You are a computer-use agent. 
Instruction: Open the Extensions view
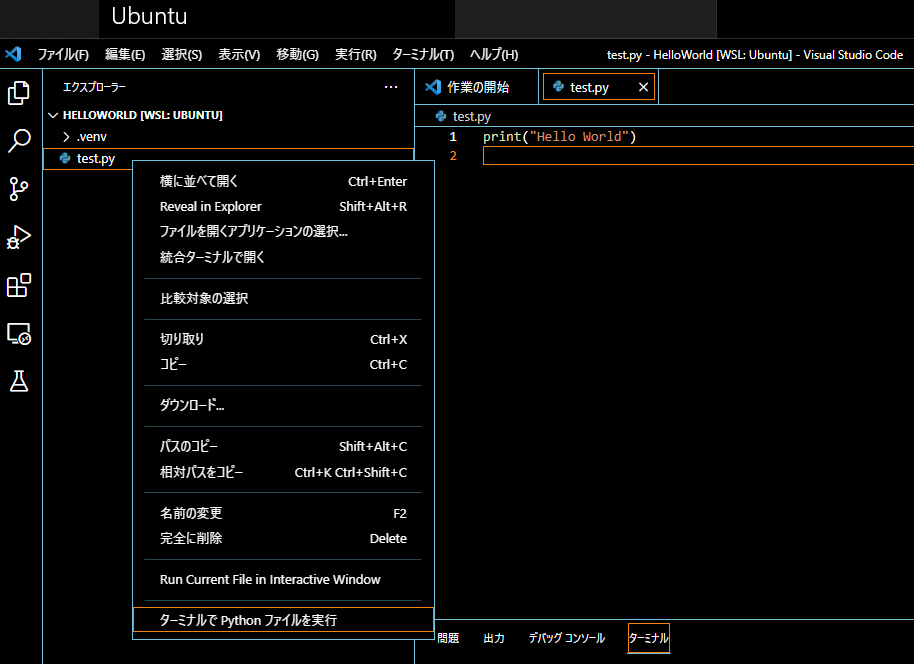(19, 286)
